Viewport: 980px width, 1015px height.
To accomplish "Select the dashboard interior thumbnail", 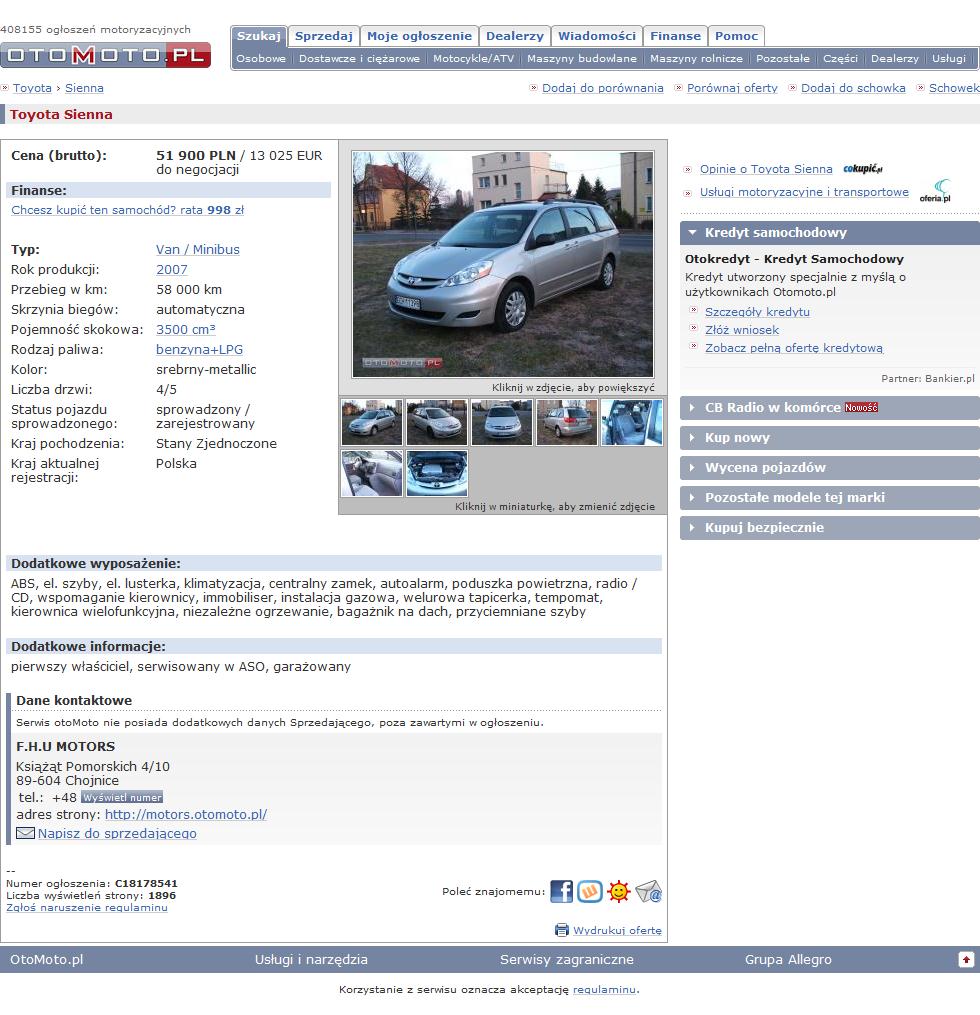I will pos(372,473).
